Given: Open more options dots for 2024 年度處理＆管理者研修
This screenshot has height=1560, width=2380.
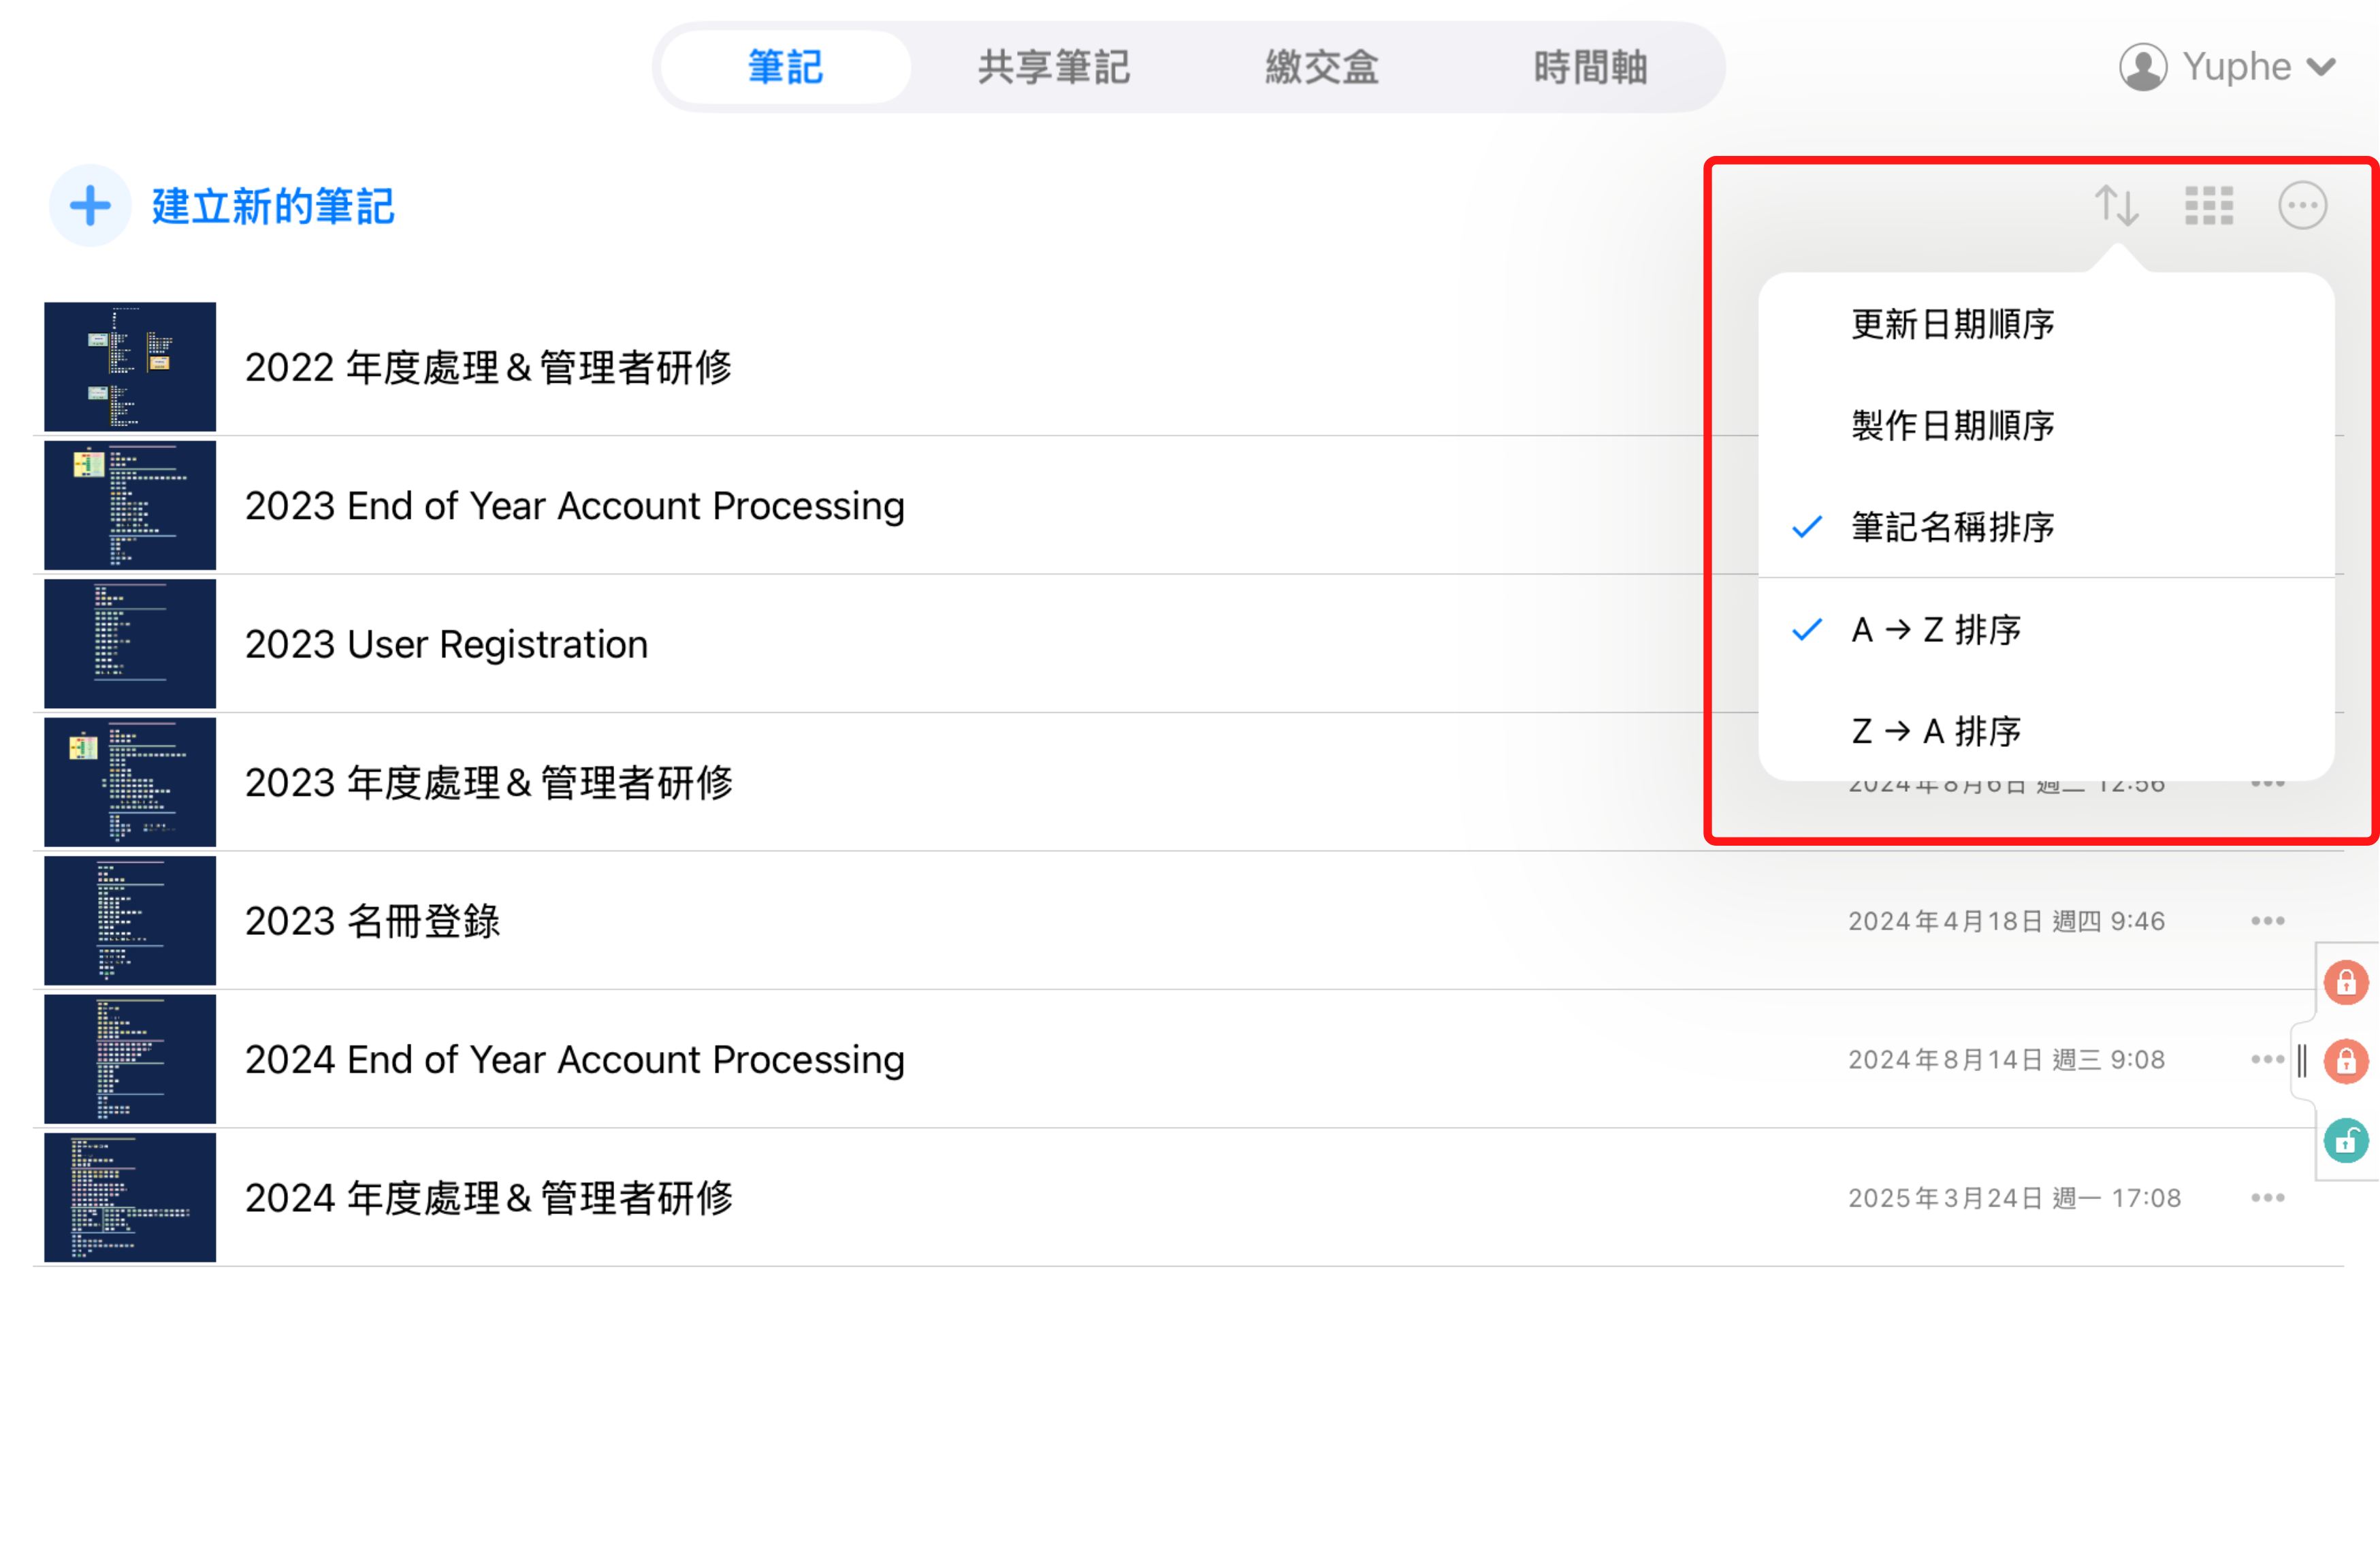Looking at the screenshot, I should (x=2266, y=1198).
